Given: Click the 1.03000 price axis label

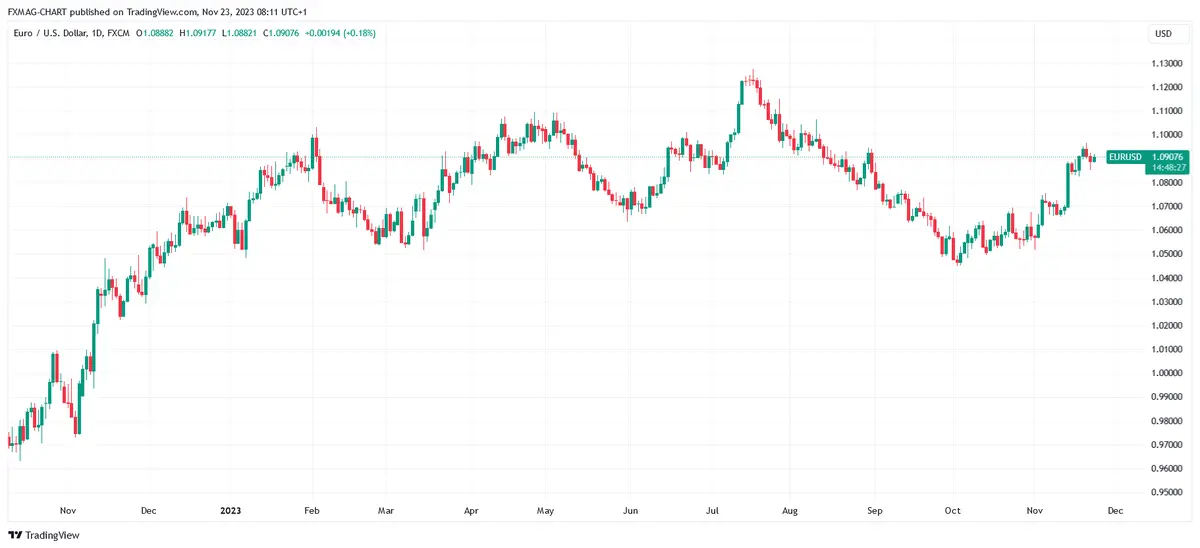Looking at the screenshot, I should [1166, 302].
